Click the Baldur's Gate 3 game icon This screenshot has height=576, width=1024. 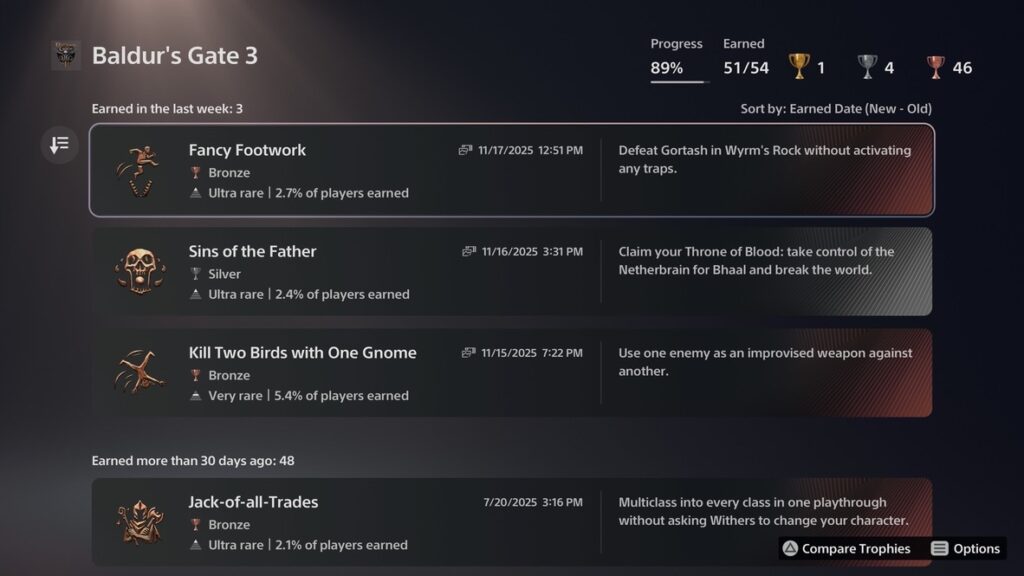click(66, 56)
